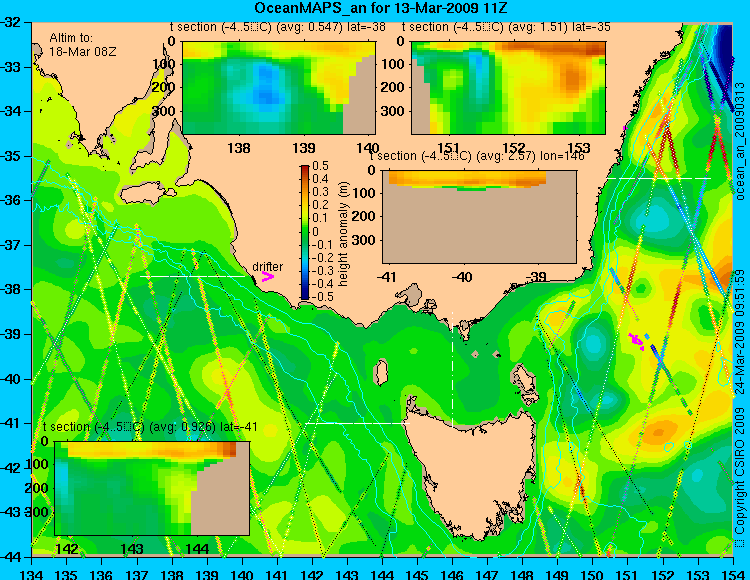This screenshot has width=750, height=580.
Task: Click the "t section ... (avg: 0.547) lat=-38" heading
Action: (x=278, y=27)
